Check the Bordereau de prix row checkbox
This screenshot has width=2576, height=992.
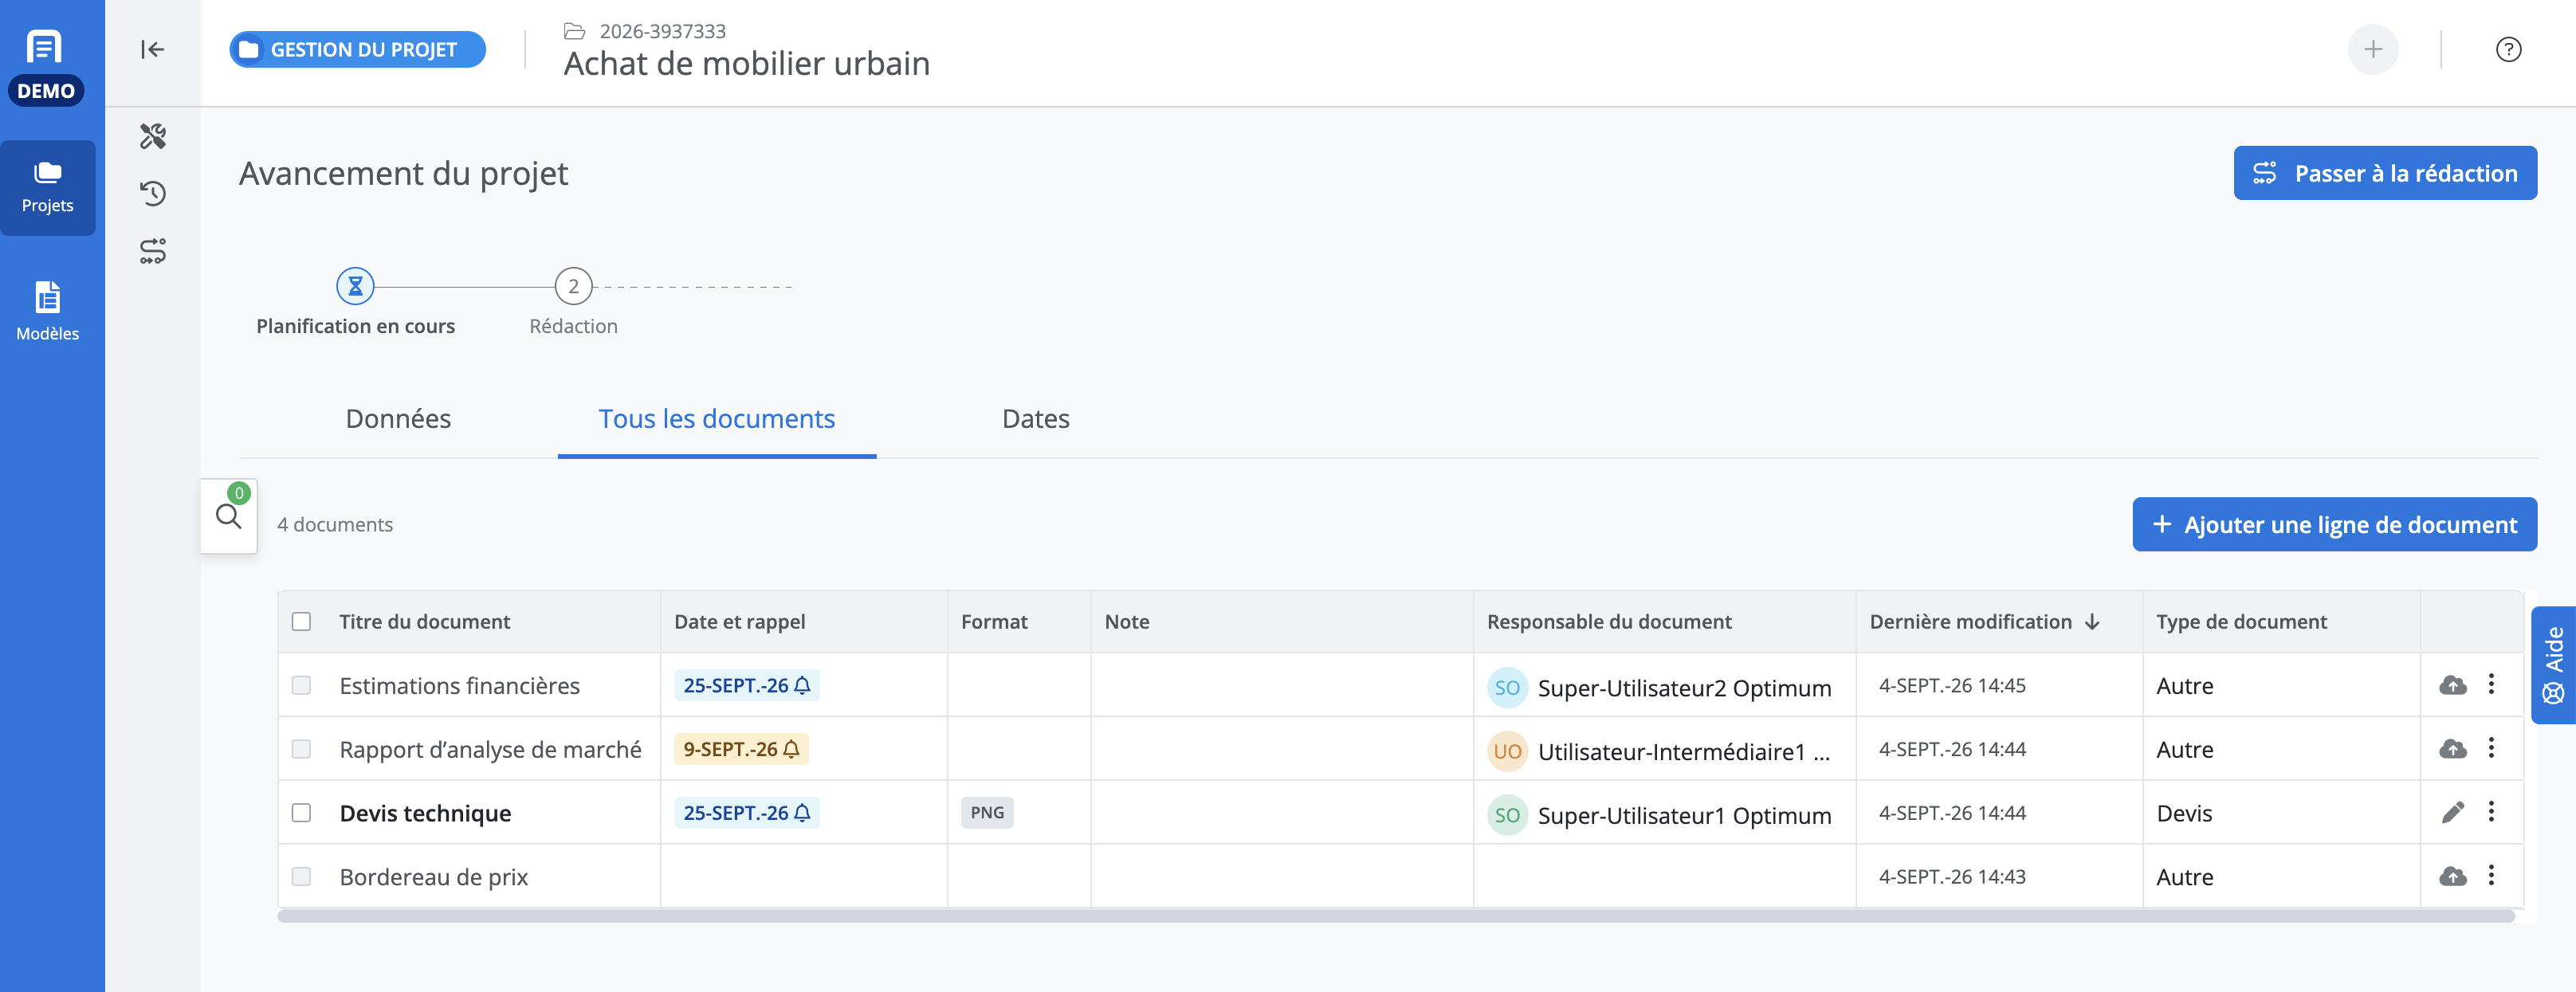(x=301, y=876)
